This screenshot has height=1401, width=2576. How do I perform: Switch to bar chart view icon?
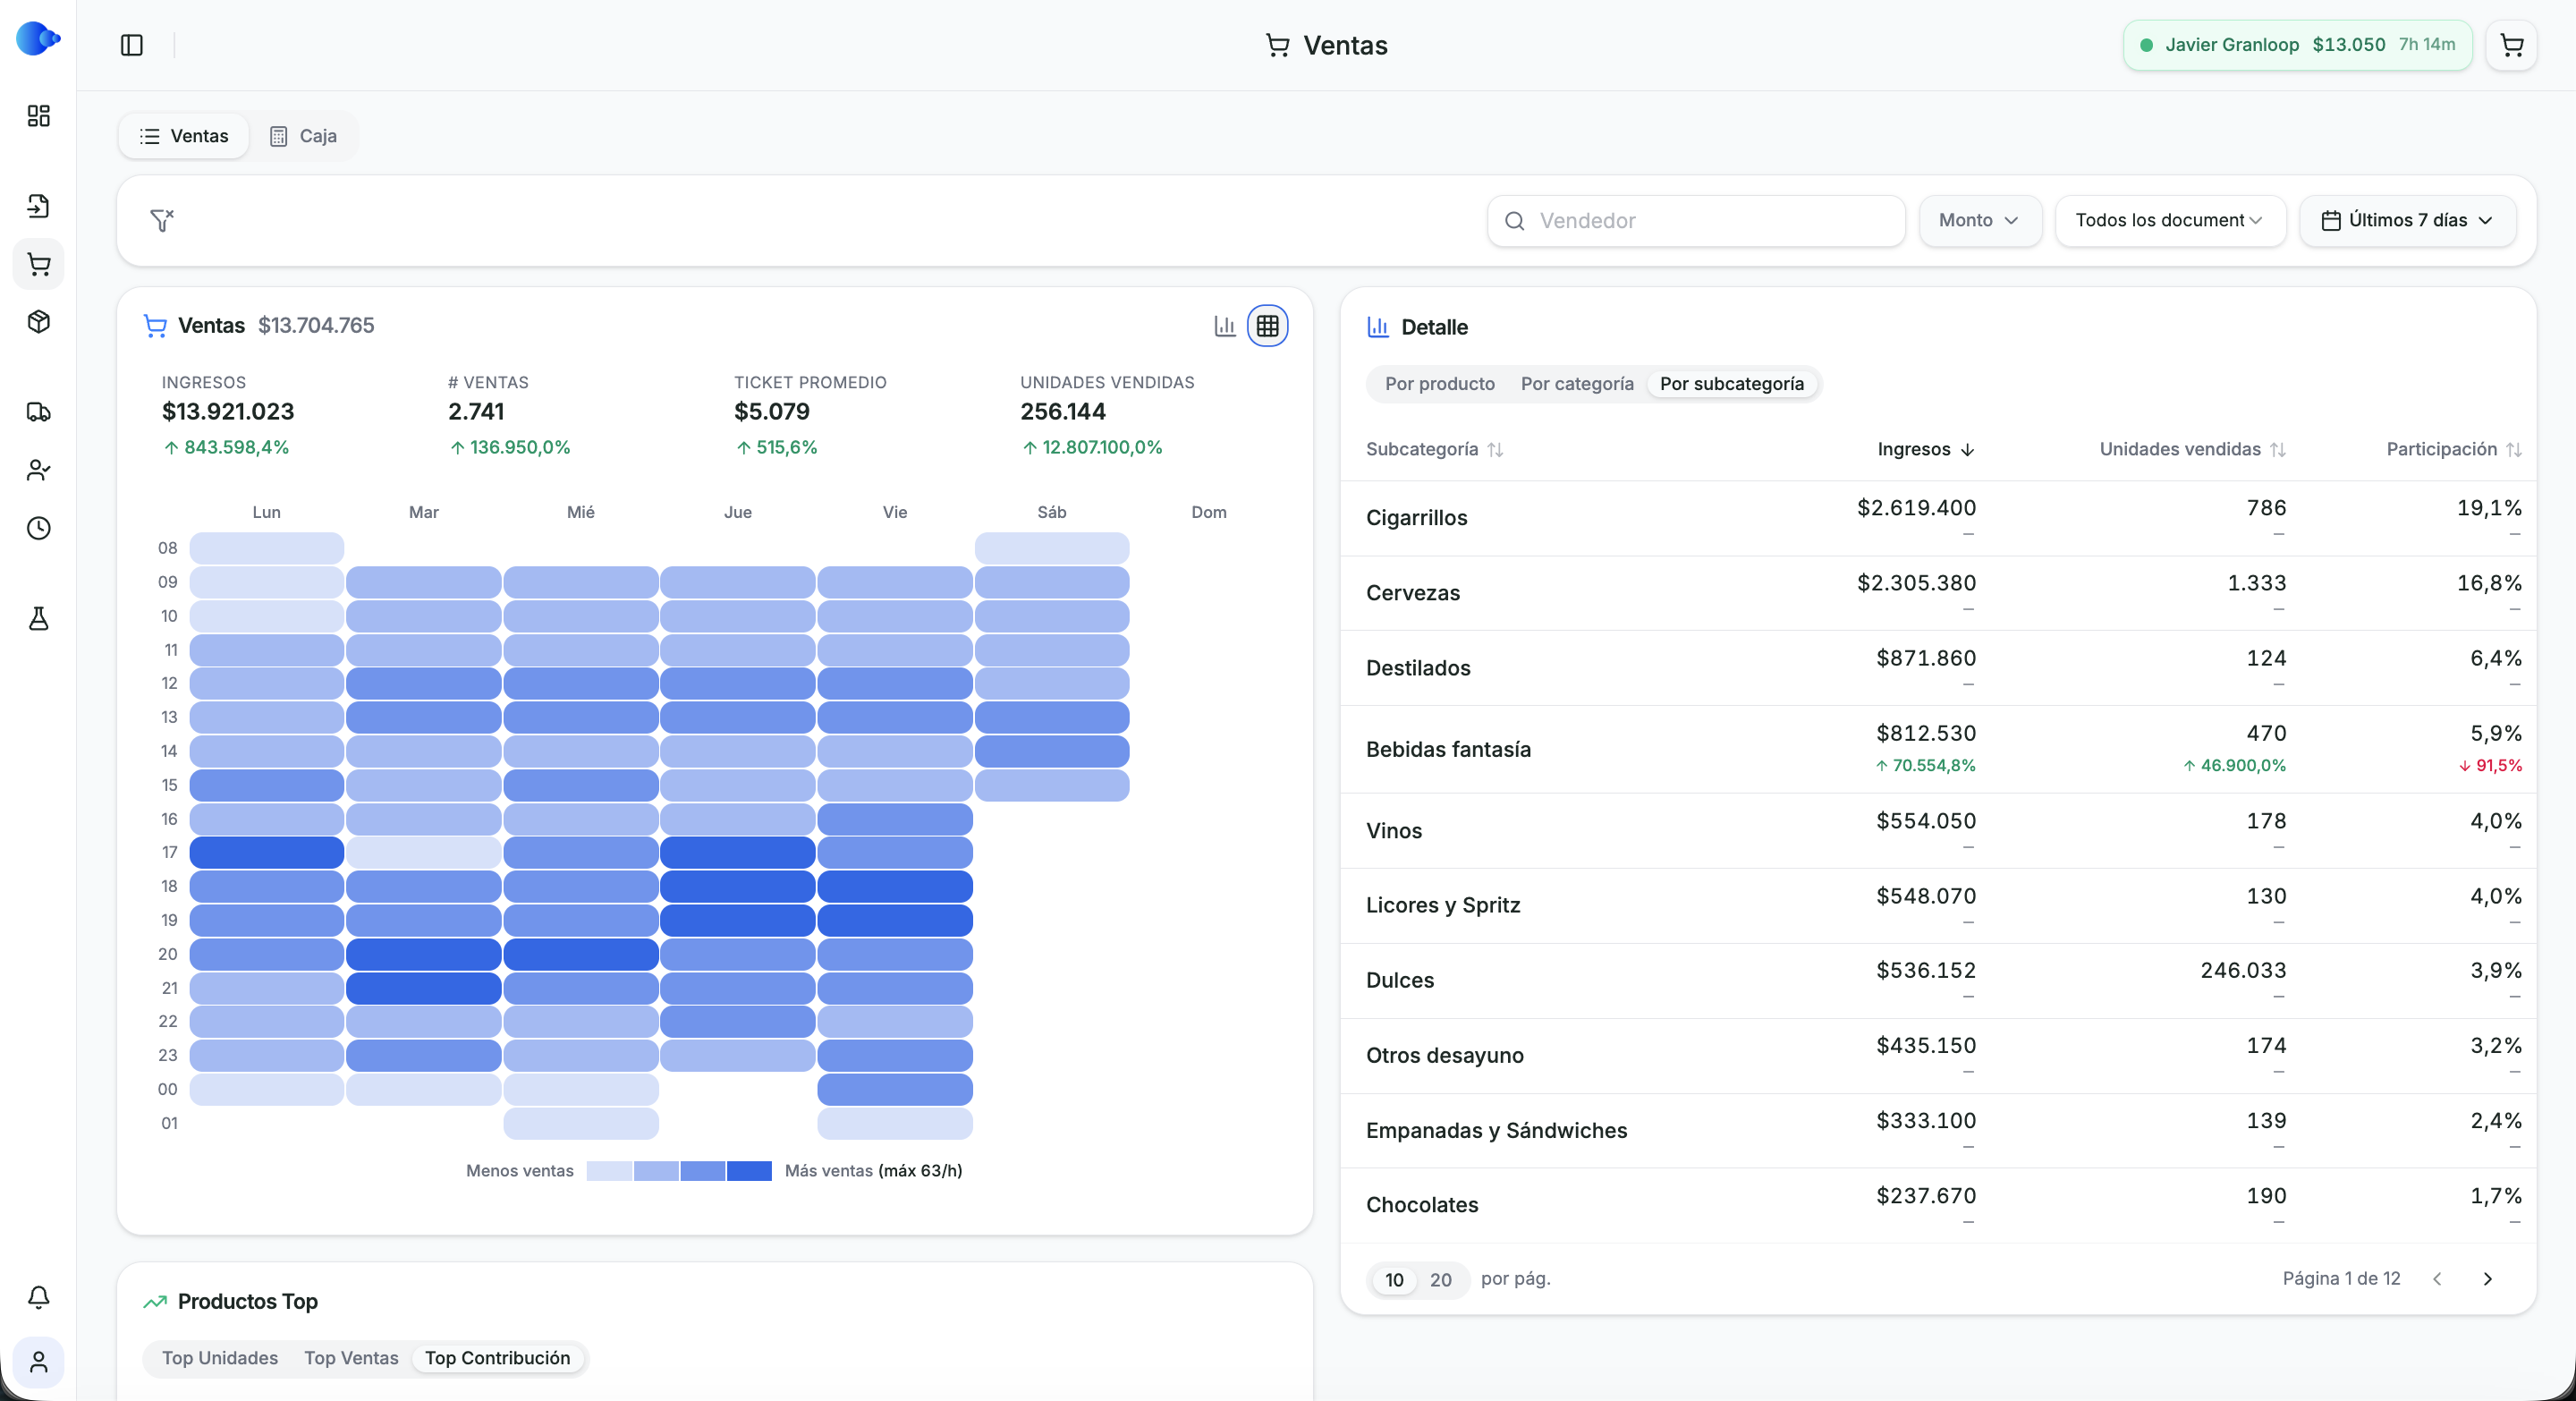(1225, 326)
